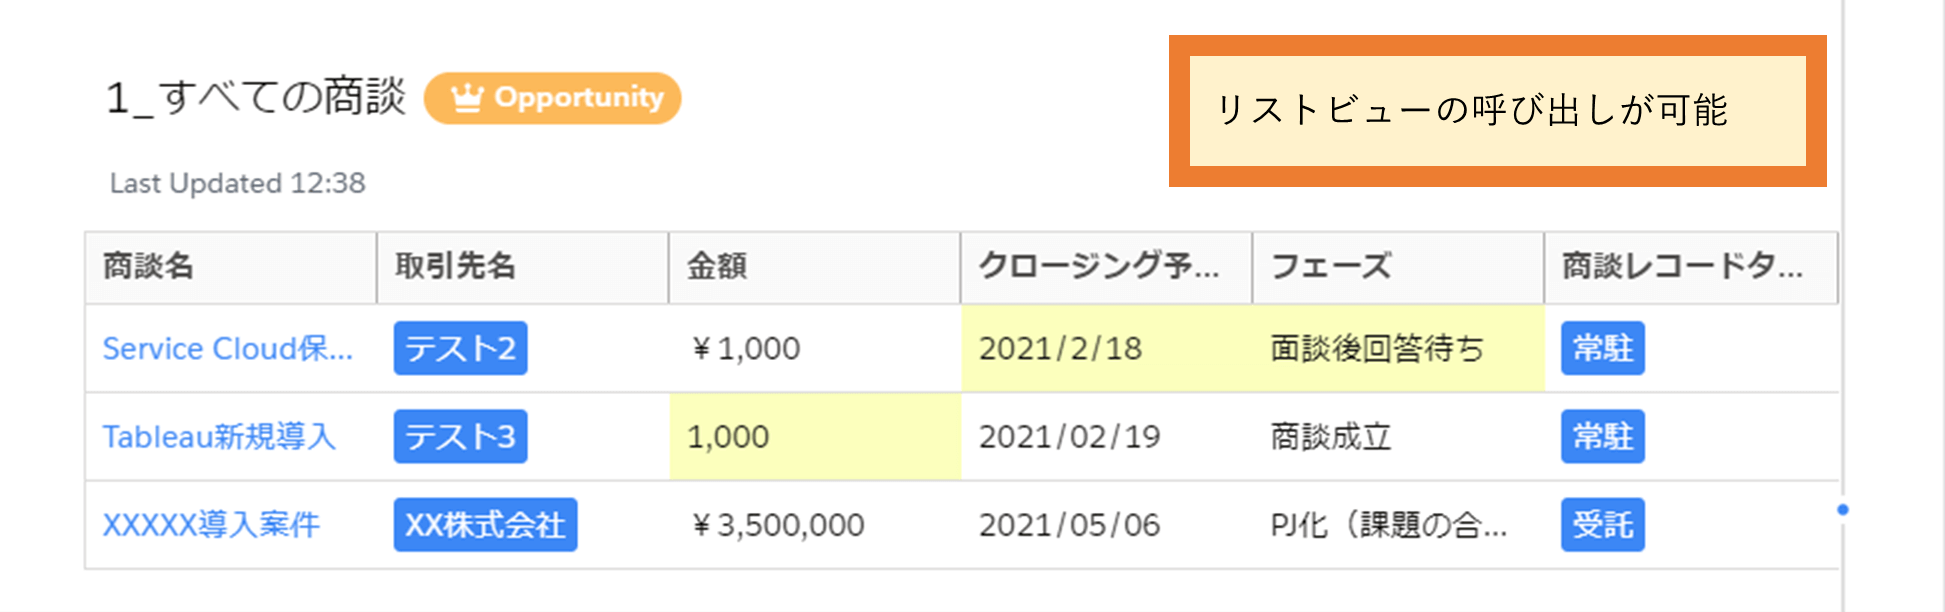Select the orange Opportunity badge
Viewport: 1945px width, 612px height.
point(555,98)
